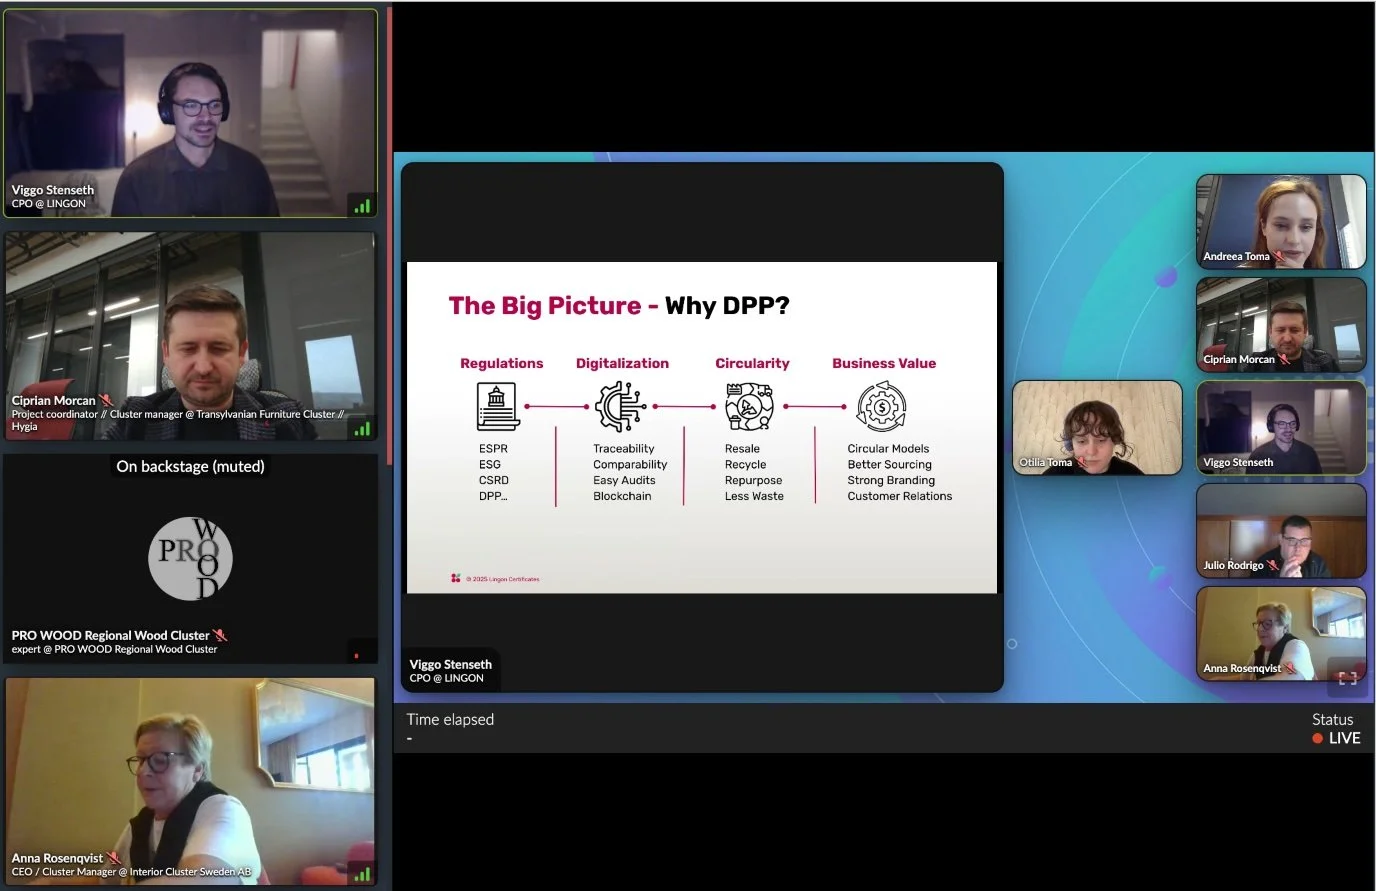The height and width of the screenshot is (891, 1376).
Task: Select Anna Rosenqvist's video tile in the left panel
Action: (190, 781)
